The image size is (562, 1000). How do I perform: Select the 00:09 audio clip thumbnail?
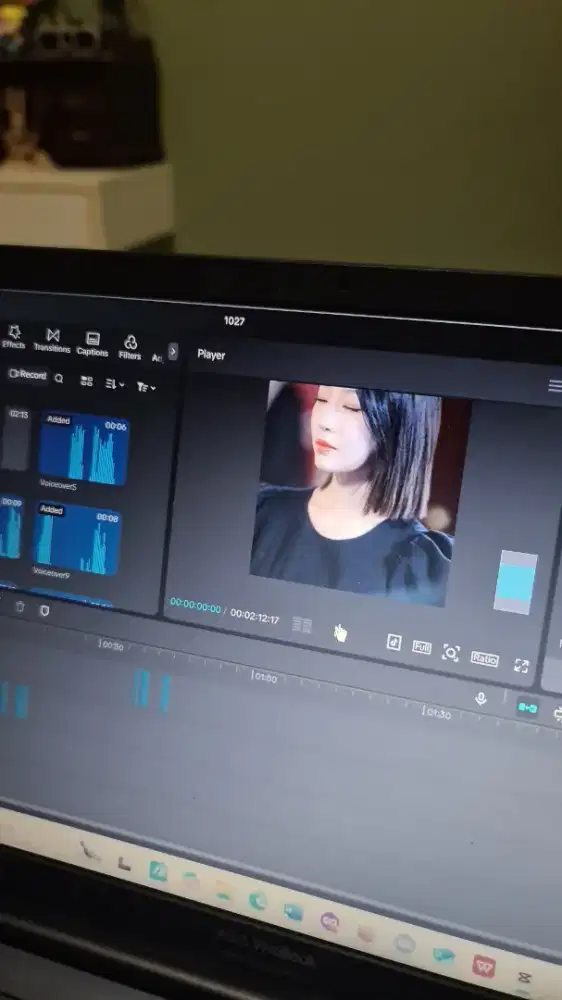point(11,527)
